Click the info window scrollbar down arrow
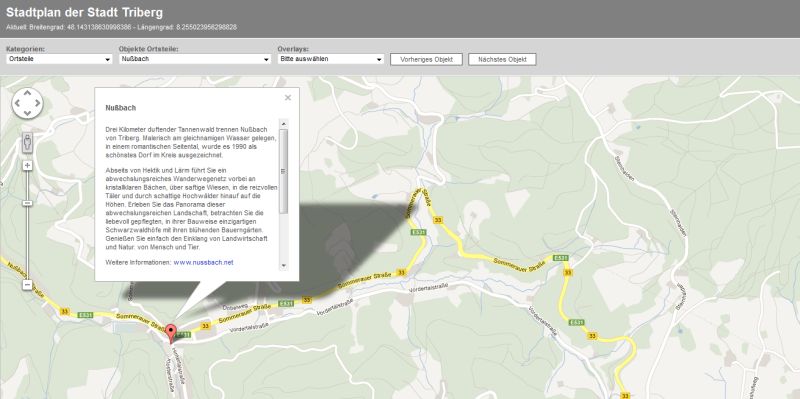Image resolution: width=800 pixels, height=399 pixels. coord(284,265)
